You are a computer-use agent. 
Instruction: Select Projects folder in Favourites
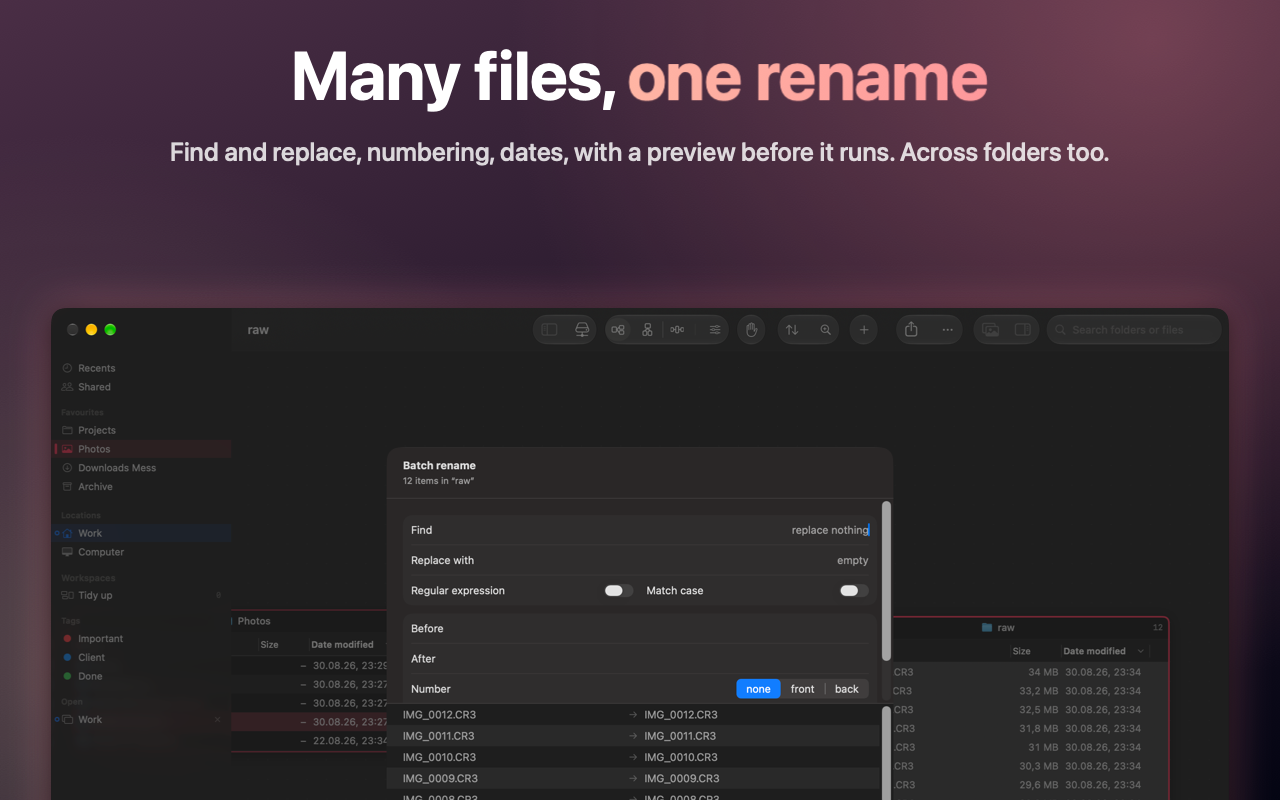142,430
